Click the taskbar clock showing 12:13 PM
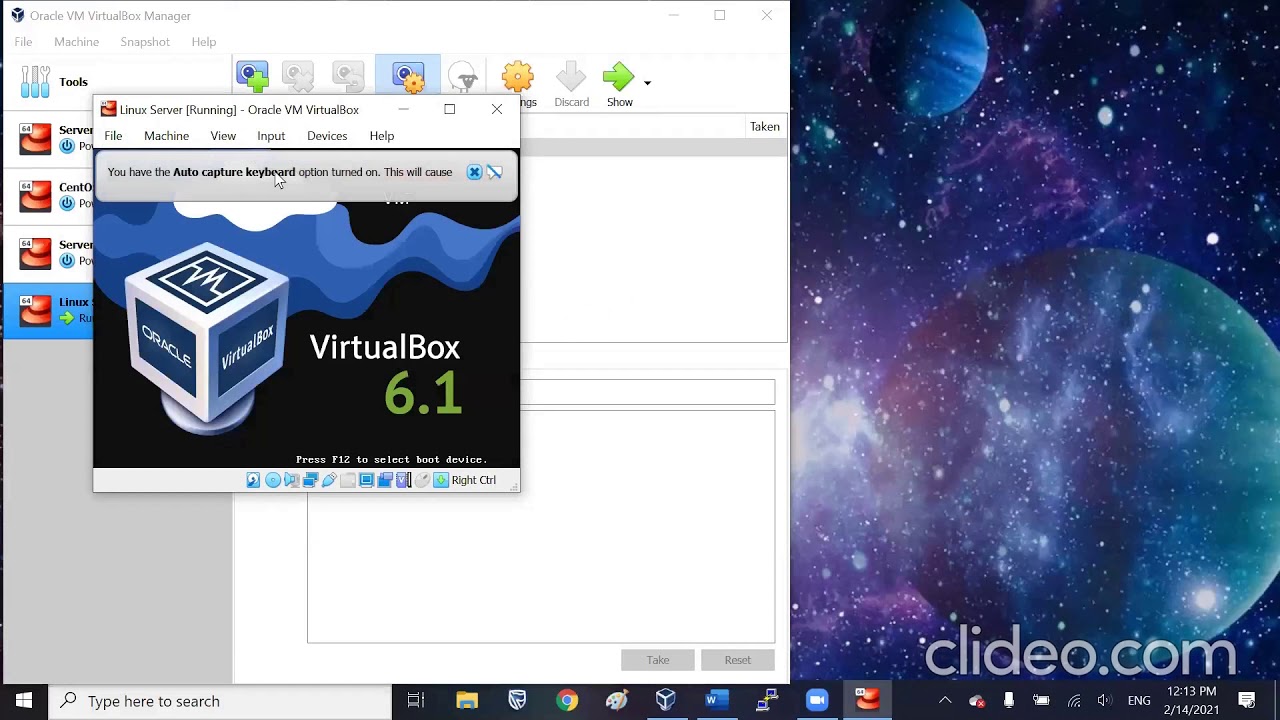The image size is (1280, 720). tap(1191, 701)
